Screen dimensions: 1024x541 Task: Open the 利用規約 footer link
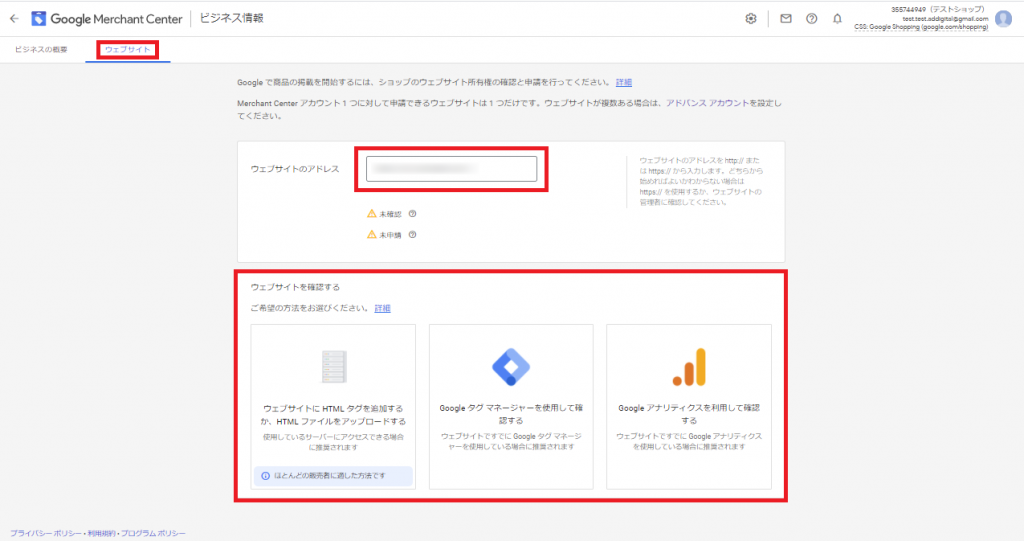click(x=102, y=534)
